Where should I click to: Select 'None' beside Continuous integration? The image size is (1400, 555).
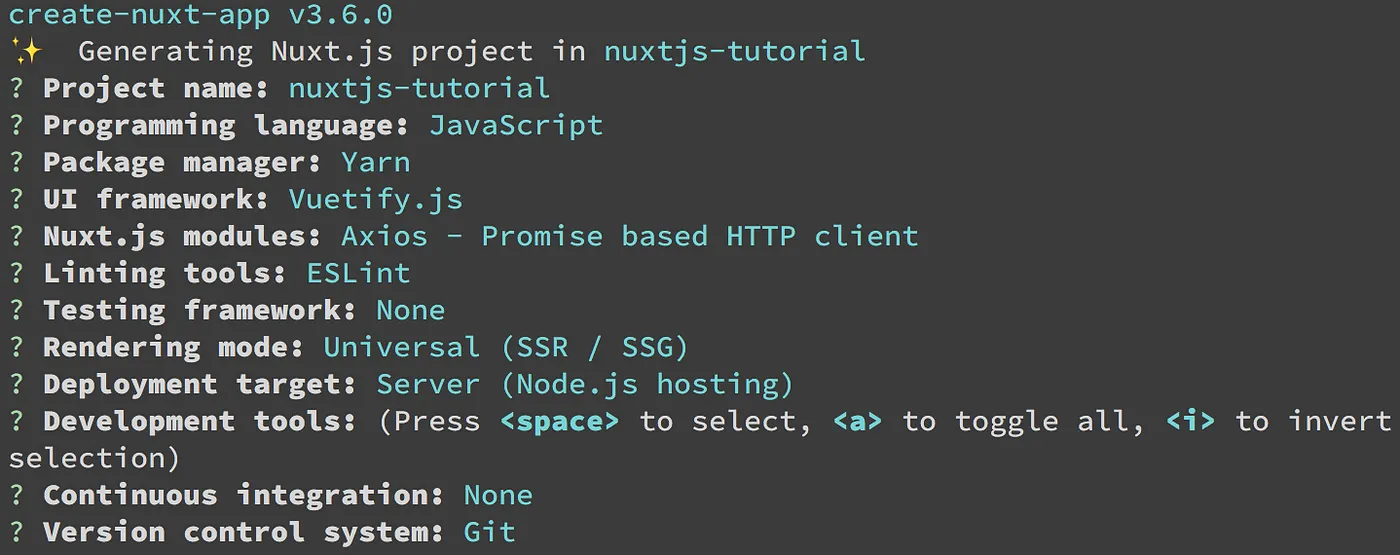click(498, 495)
